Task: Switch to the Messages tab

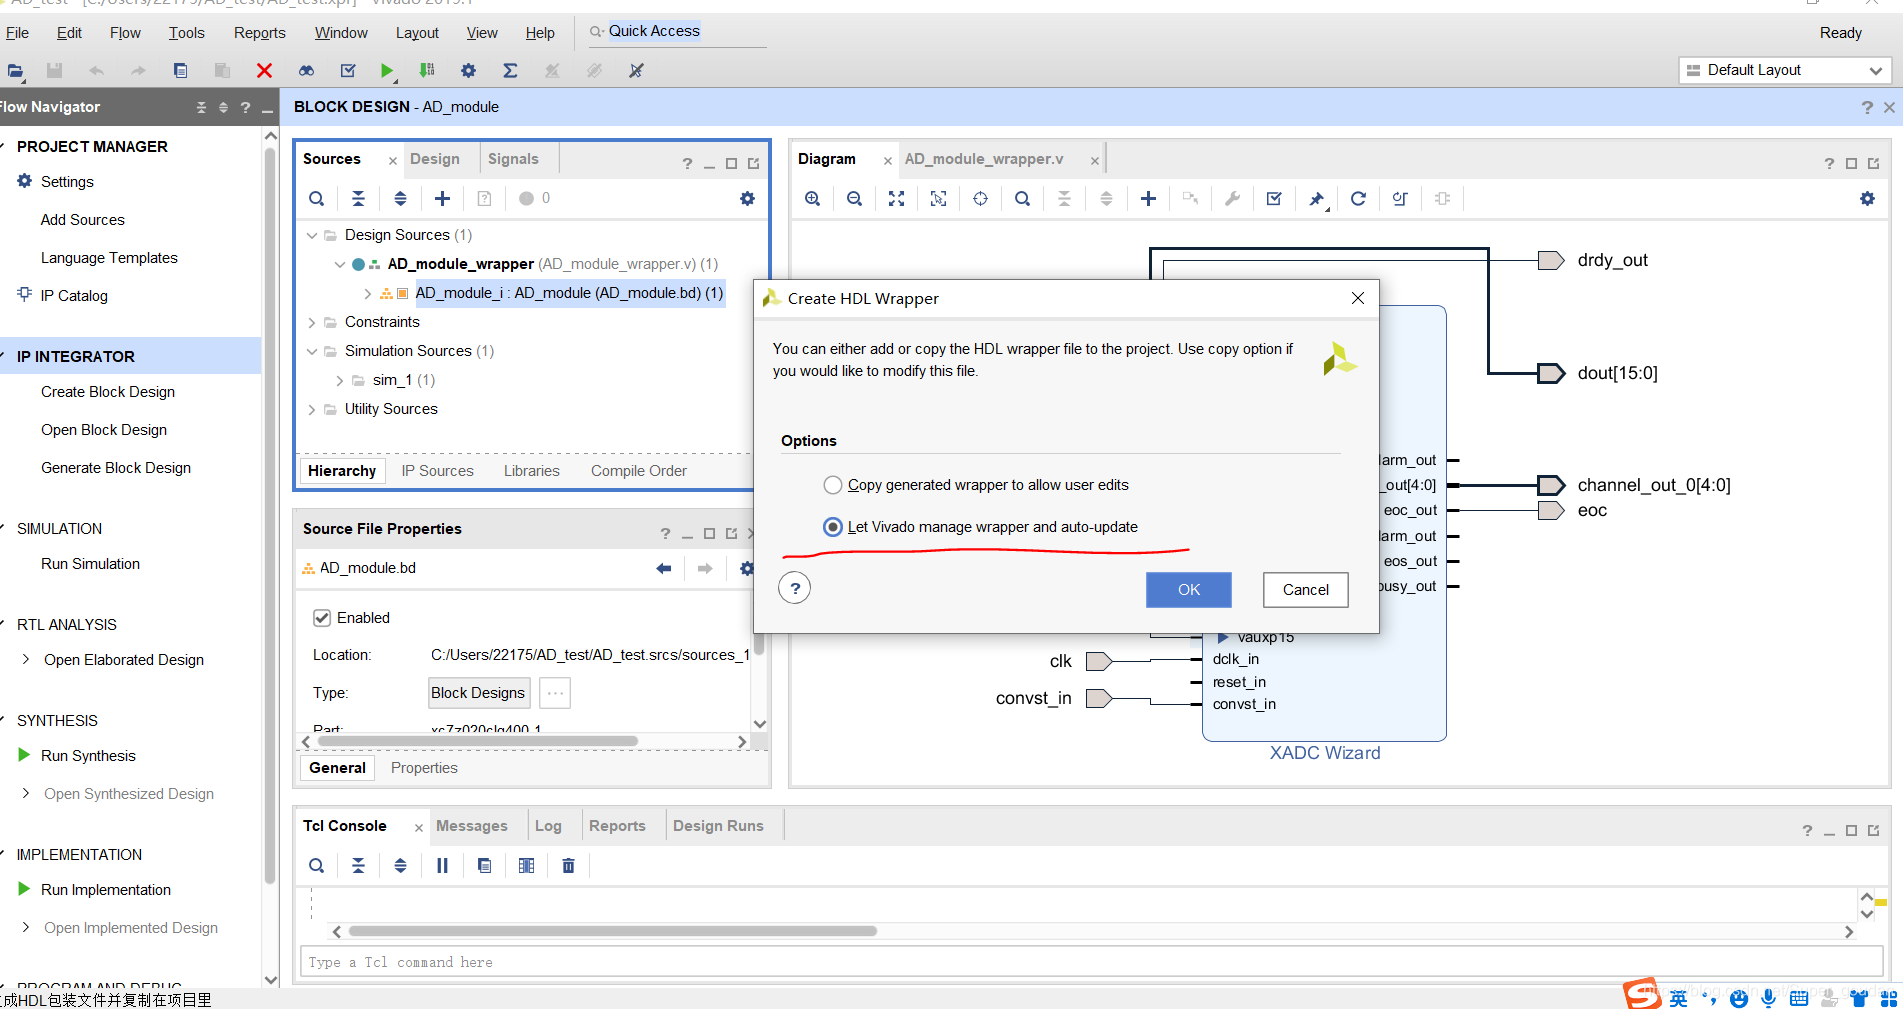Action: (472, 826)
